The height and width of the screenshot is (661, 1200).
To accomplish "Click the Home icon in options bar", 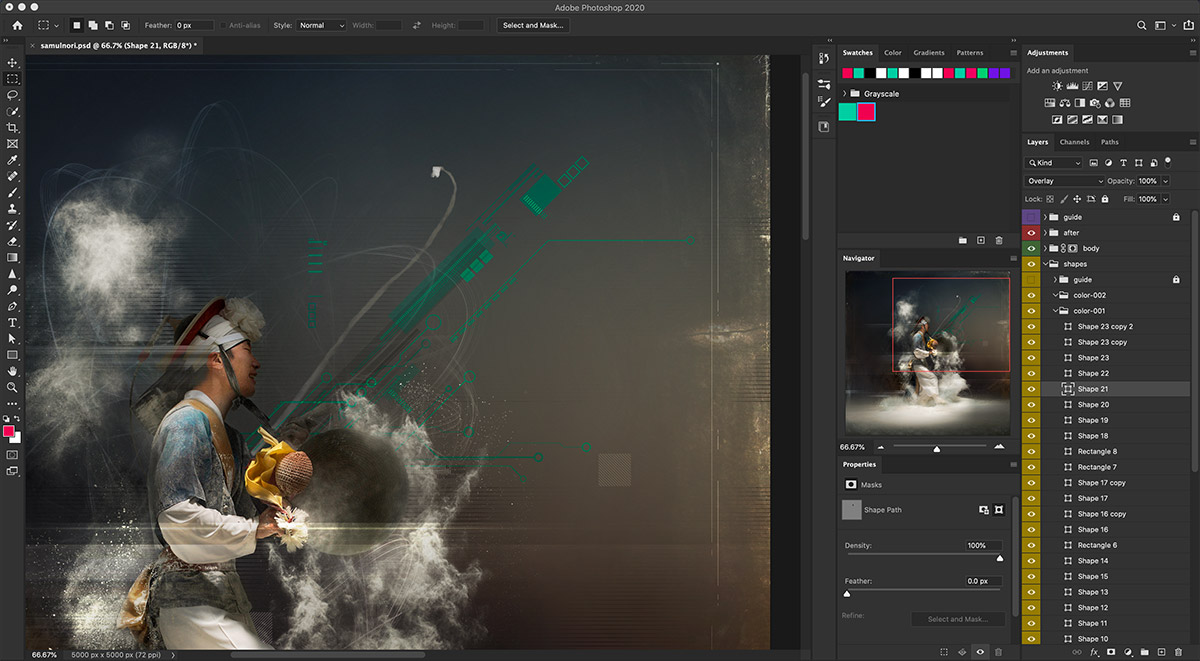I will pos(17,25).
